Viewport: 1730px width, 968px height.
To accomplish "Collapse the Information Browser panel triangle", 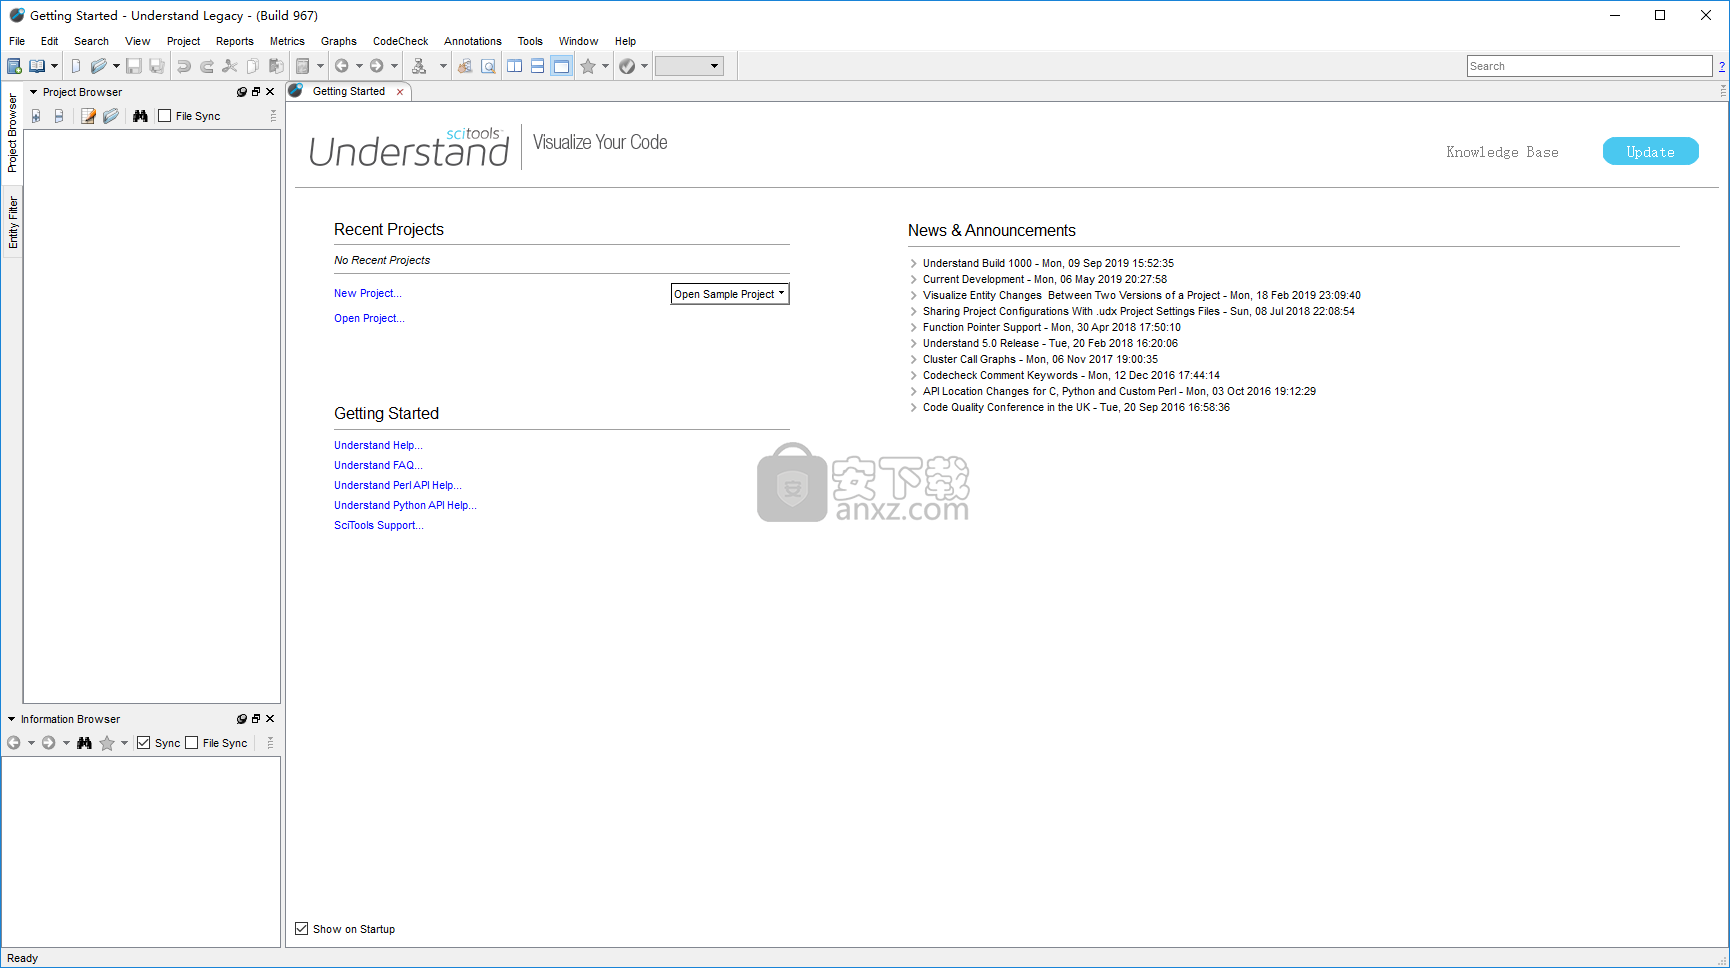I will point(11,719).
